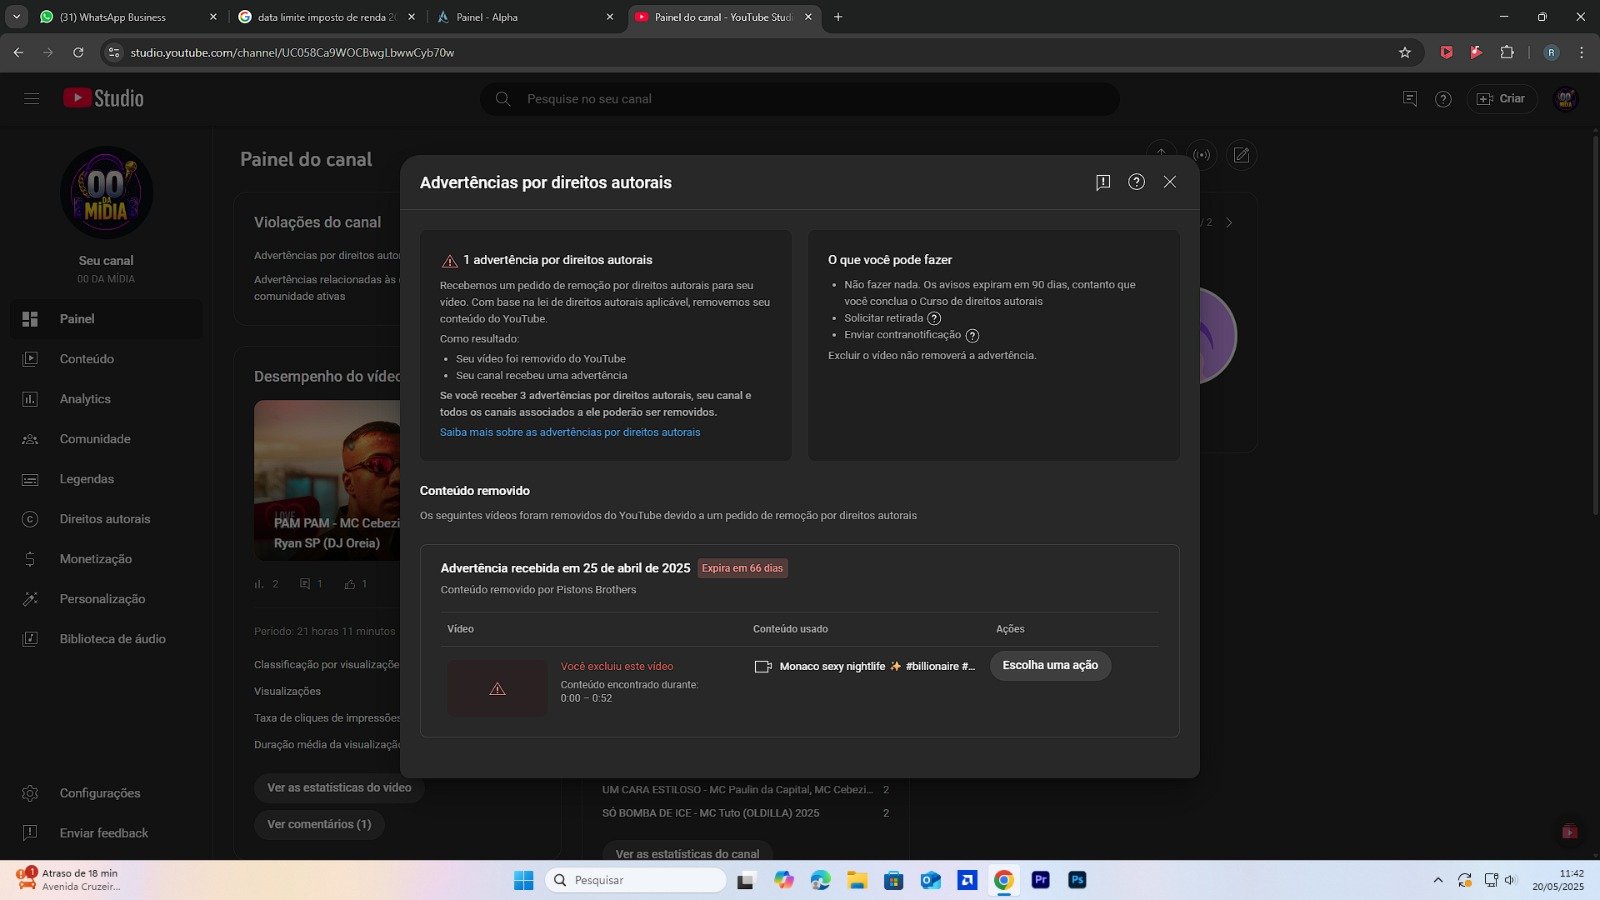Reload the page
This screenshot has width=1600, height=900.
click(x=78, y=52)
